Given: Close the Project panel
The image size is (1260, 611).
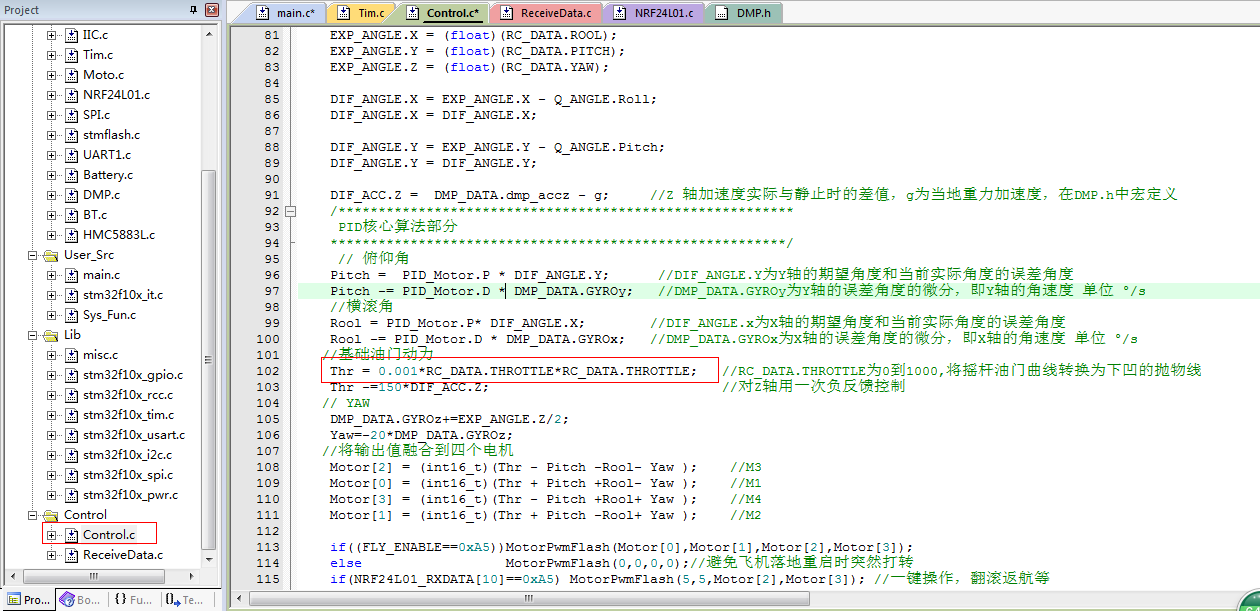Looking at the screenshot, I should tap(211, 10).
